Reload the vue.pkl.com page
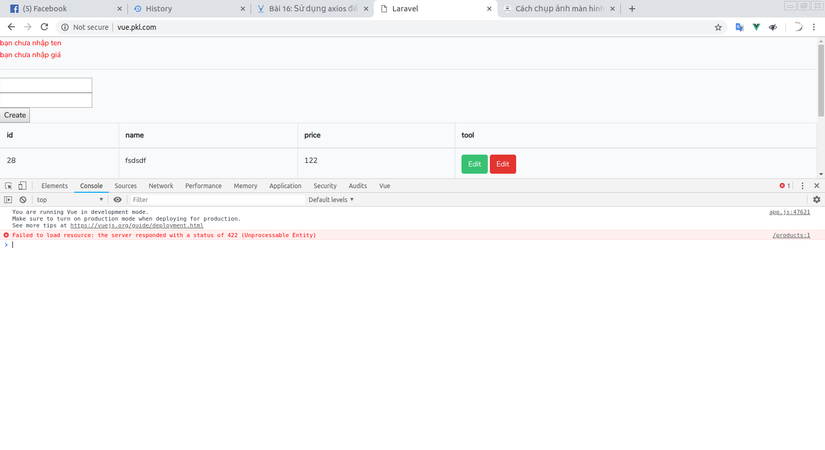Image resolution: width=825 pixels, height=450 pixels. pos(44,27)
